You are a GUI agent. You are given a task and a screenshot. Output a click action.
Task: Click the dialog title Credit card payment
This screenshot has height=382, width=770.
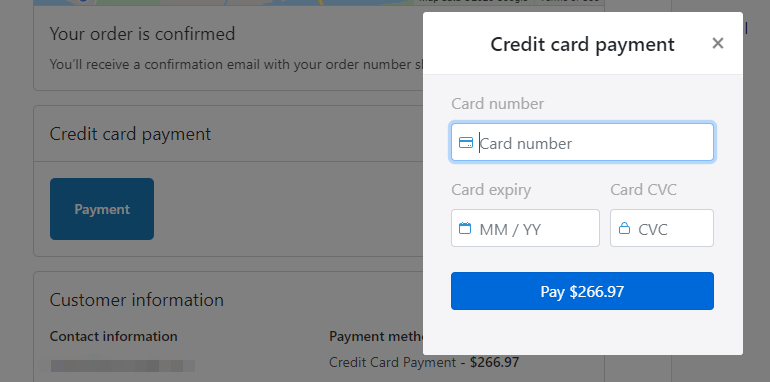click(x=582, y=44)
